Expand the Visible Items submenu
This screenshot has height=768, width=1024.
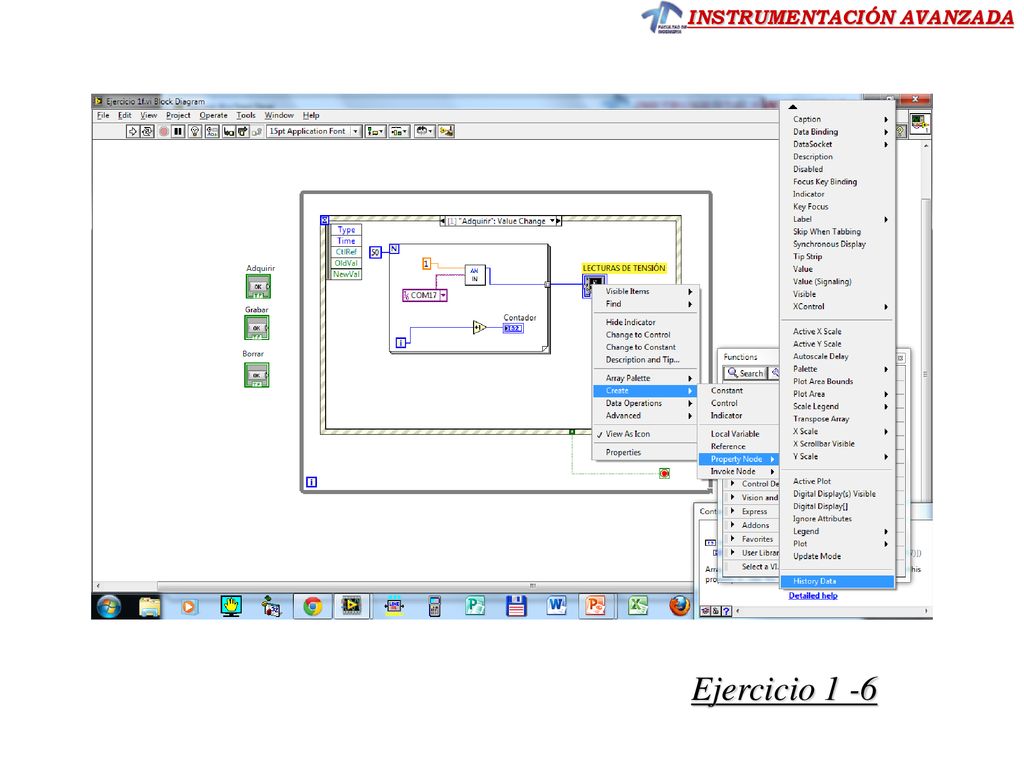click(x=646, y=291)
